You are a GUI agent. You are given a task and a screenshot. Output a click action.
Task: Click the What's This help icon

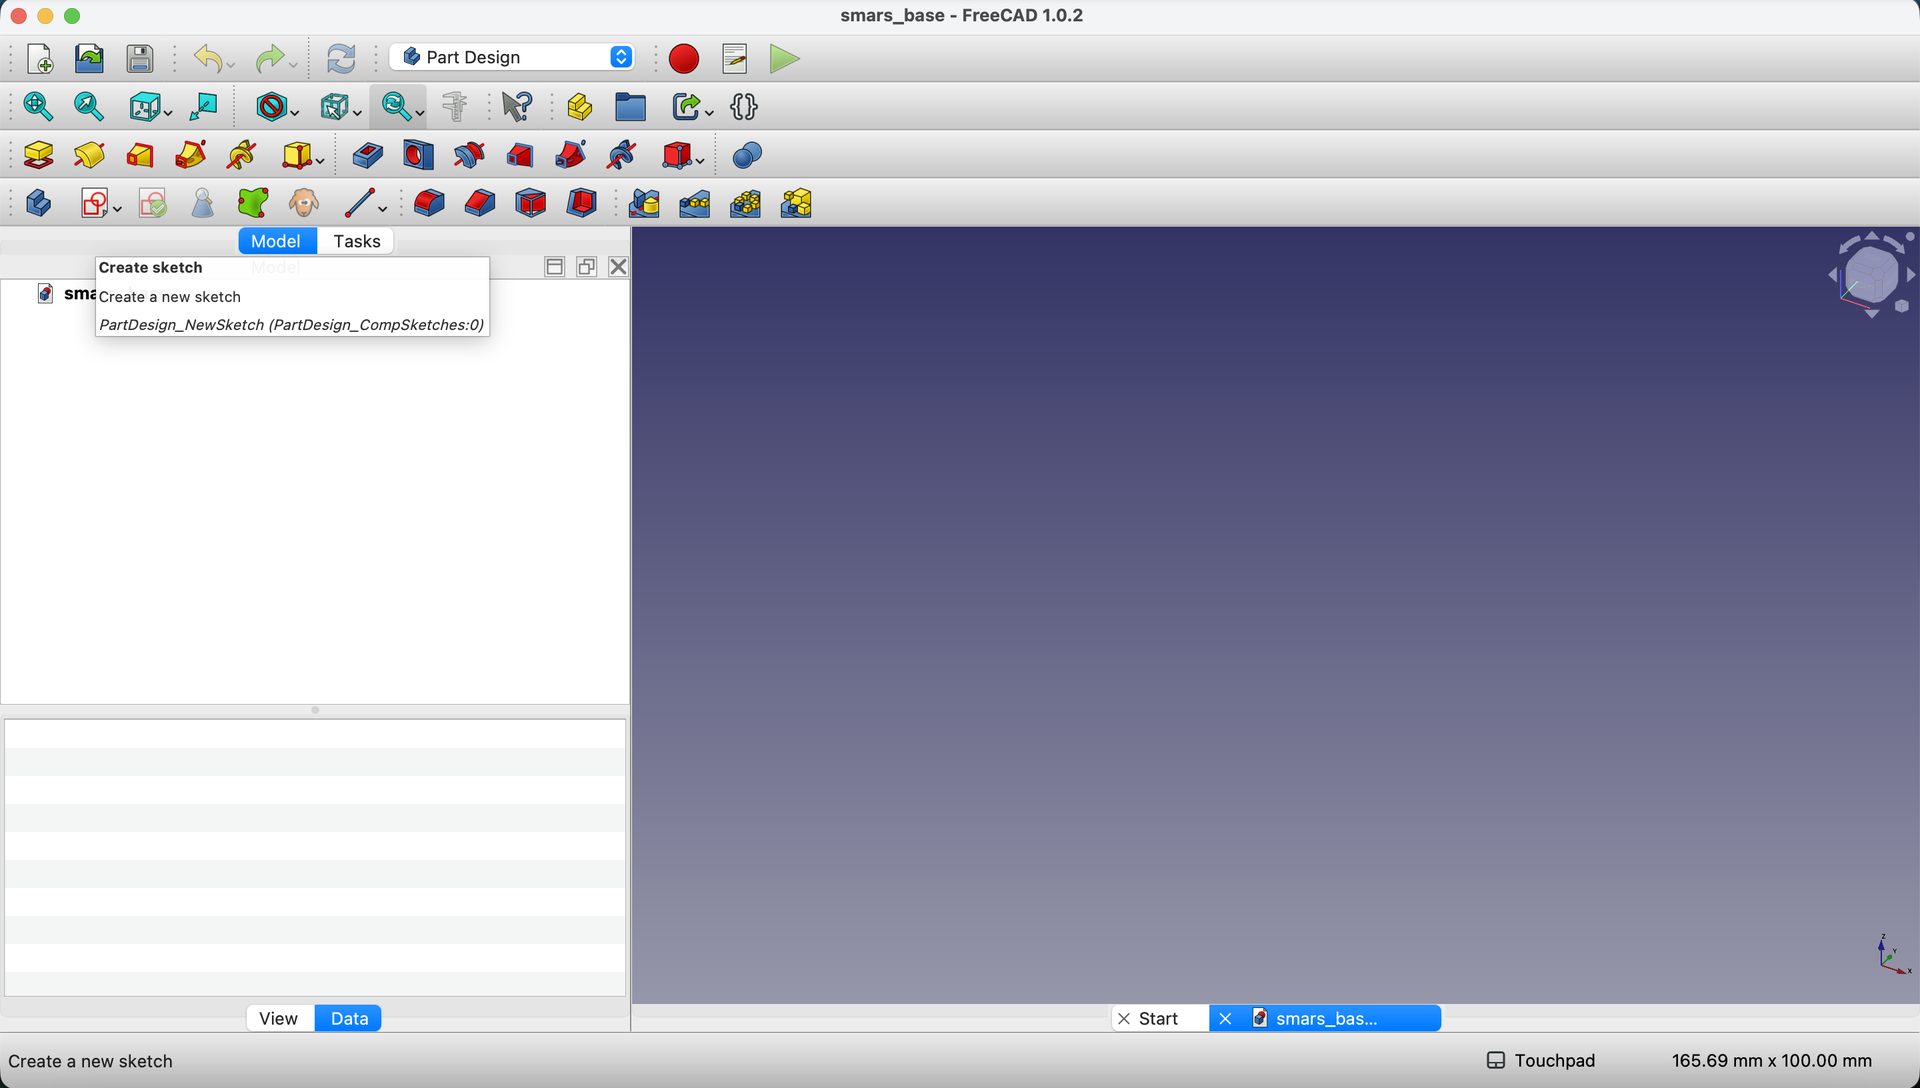517,106
